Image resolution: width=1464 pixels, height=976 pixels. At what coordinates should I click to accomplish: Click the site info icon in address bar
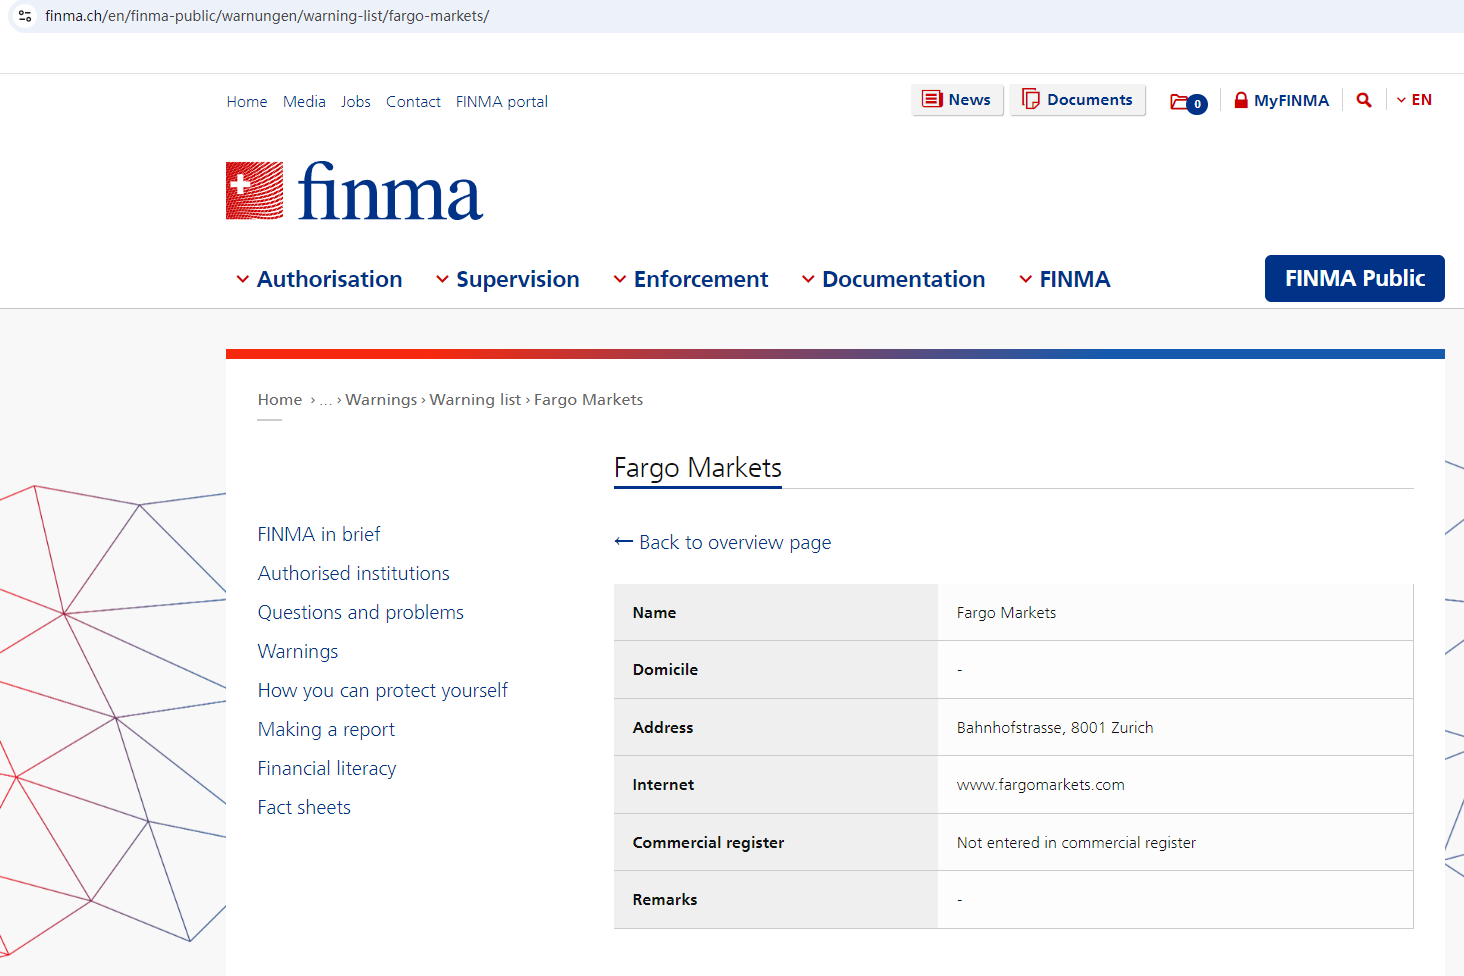[x=25, y=16]
